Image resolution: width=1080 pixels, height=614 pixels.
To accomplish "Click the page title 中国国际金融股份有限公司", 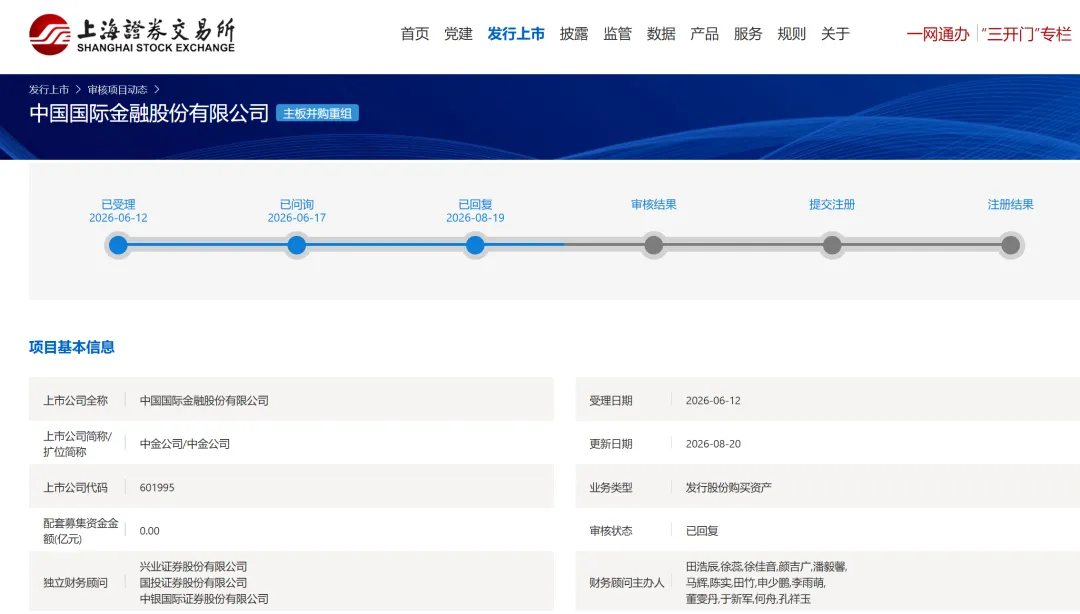I will click(x=149, y=113).
